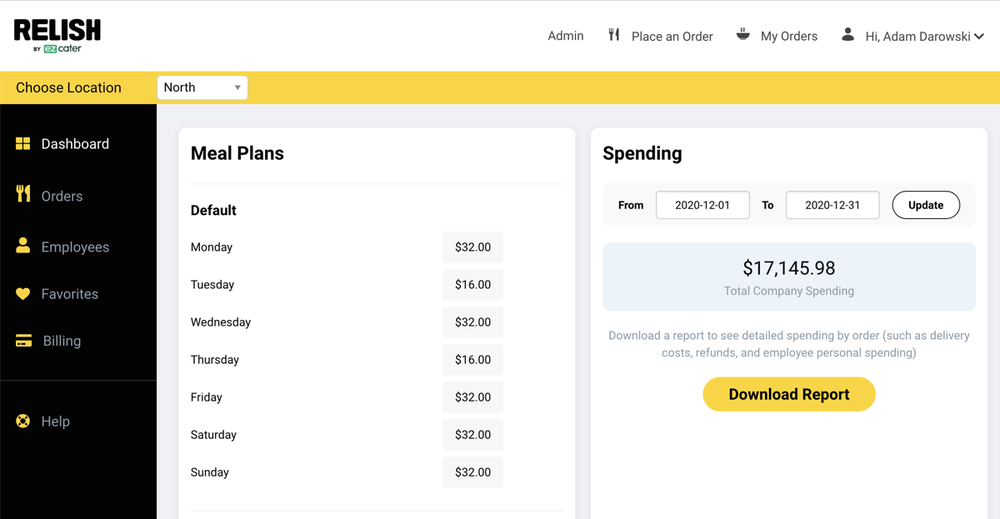Screen dimensions: 1000x519
Task: Click the Dashboard grid icon in sidebar
Action: tap(23, 144)
